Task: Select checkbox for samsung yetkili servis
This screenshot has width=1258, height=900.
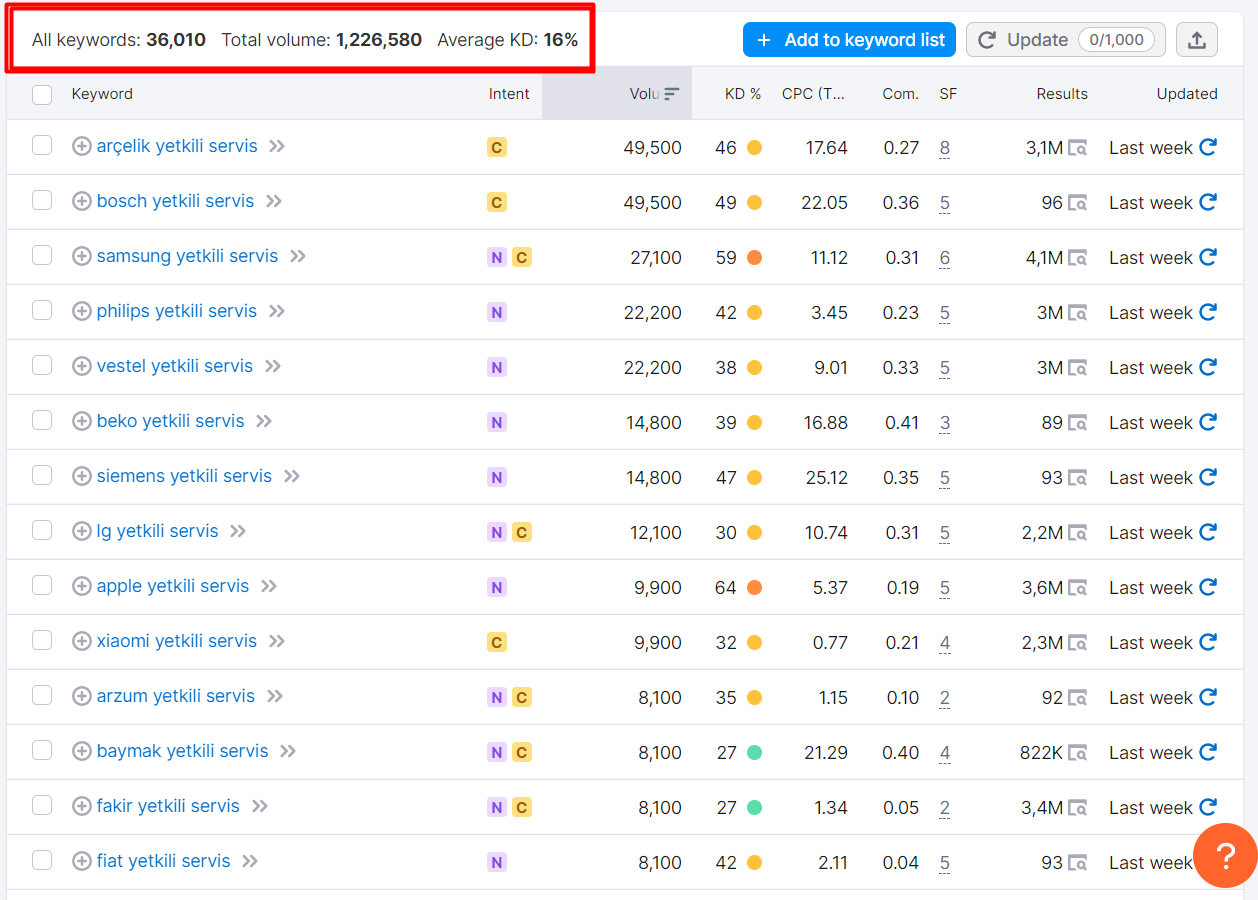Action: click(42, 256)
